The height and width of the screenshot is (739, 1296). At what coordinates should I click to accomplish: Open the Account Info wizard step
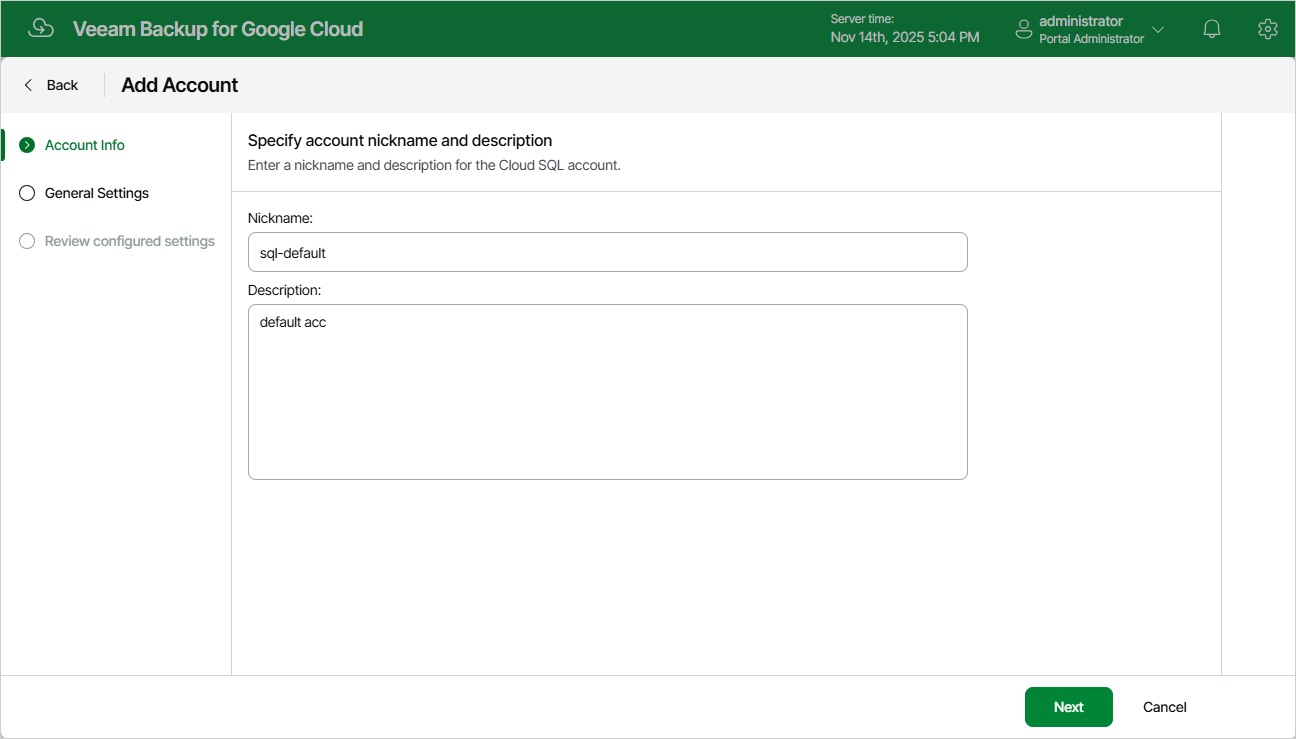point(85,145)
